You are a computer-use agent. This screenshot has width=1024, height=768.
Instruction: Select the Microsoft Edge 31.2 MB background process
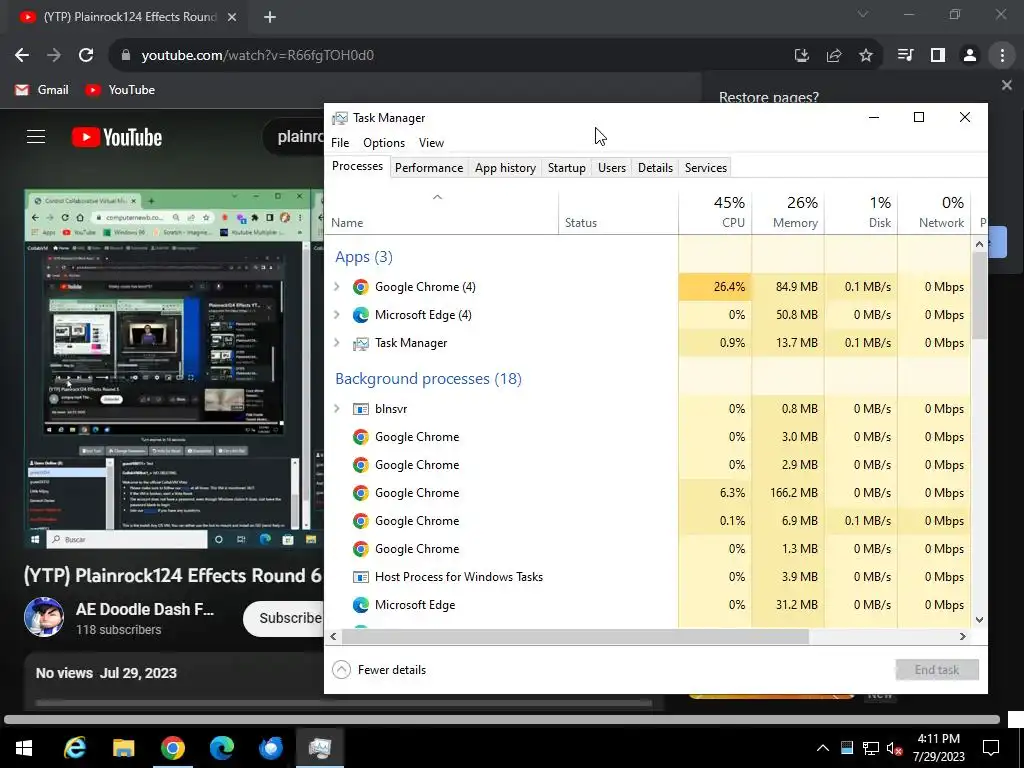pyautogui.click(x=647, y=605)
